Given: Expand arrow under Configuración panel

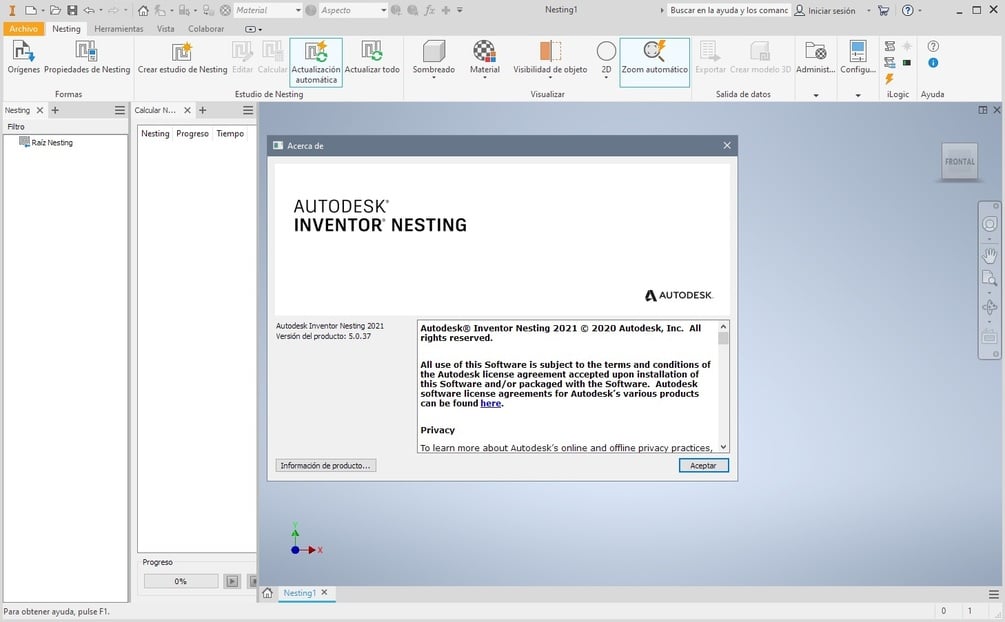Looking at the screenshot, I should [858, 95].
